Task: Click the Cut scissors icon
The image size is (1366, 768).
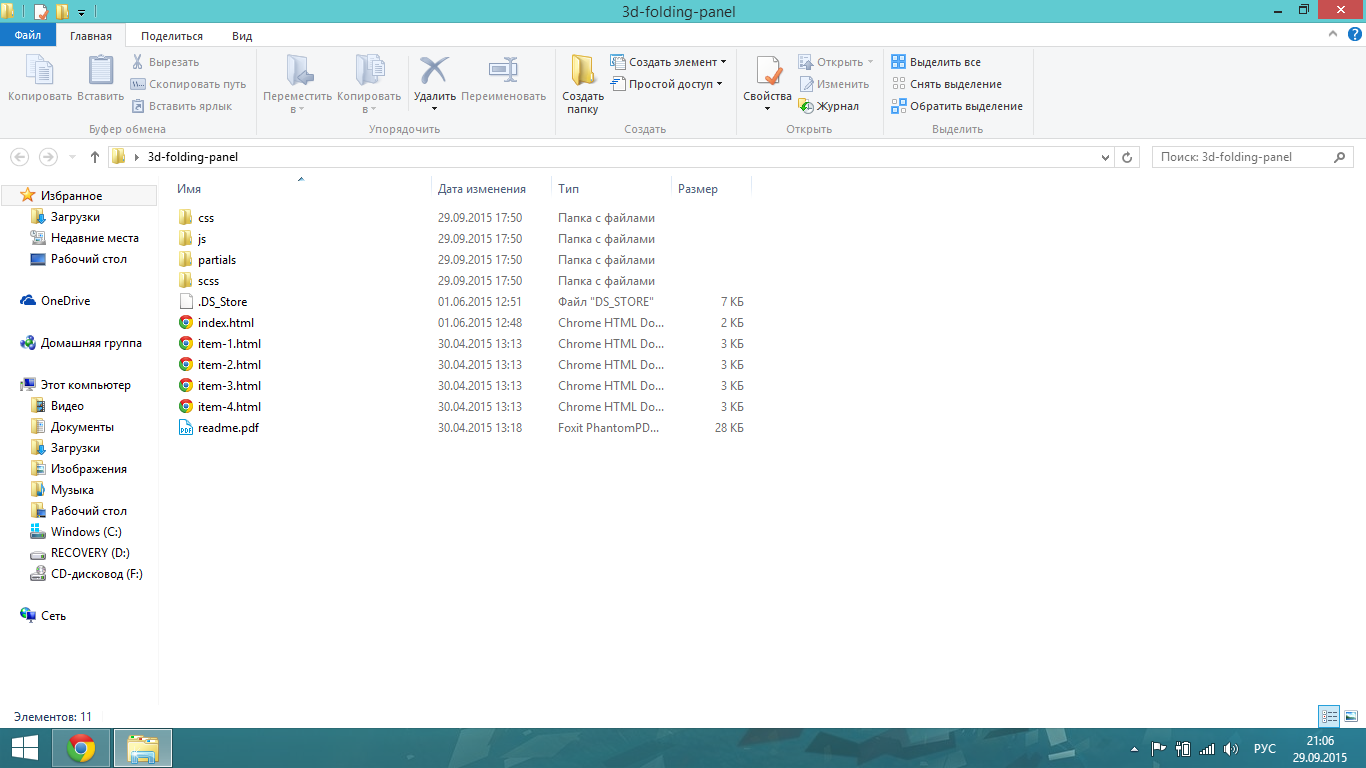Action: (138, 62)
